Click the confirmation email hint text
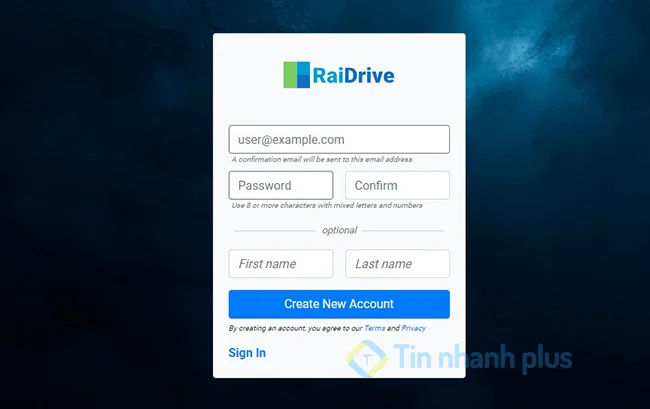The height and width of the screenshot is (409, 650). coord(322,160)
